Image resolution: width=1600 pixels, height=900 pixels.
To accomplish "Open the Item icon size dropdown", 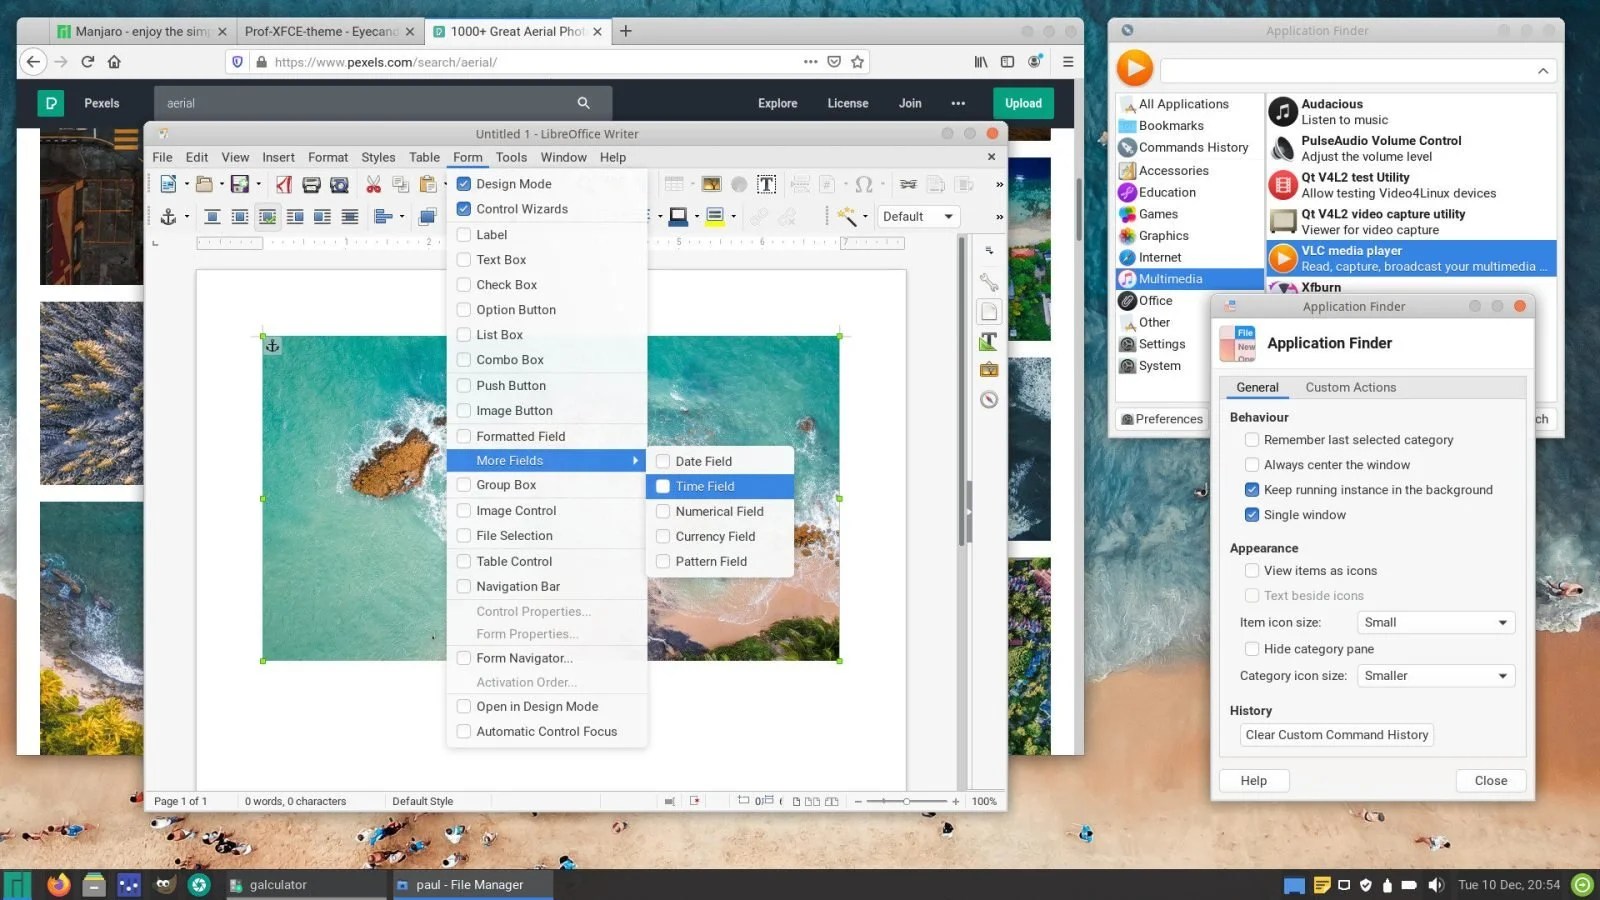I will tap(1435, 622).
